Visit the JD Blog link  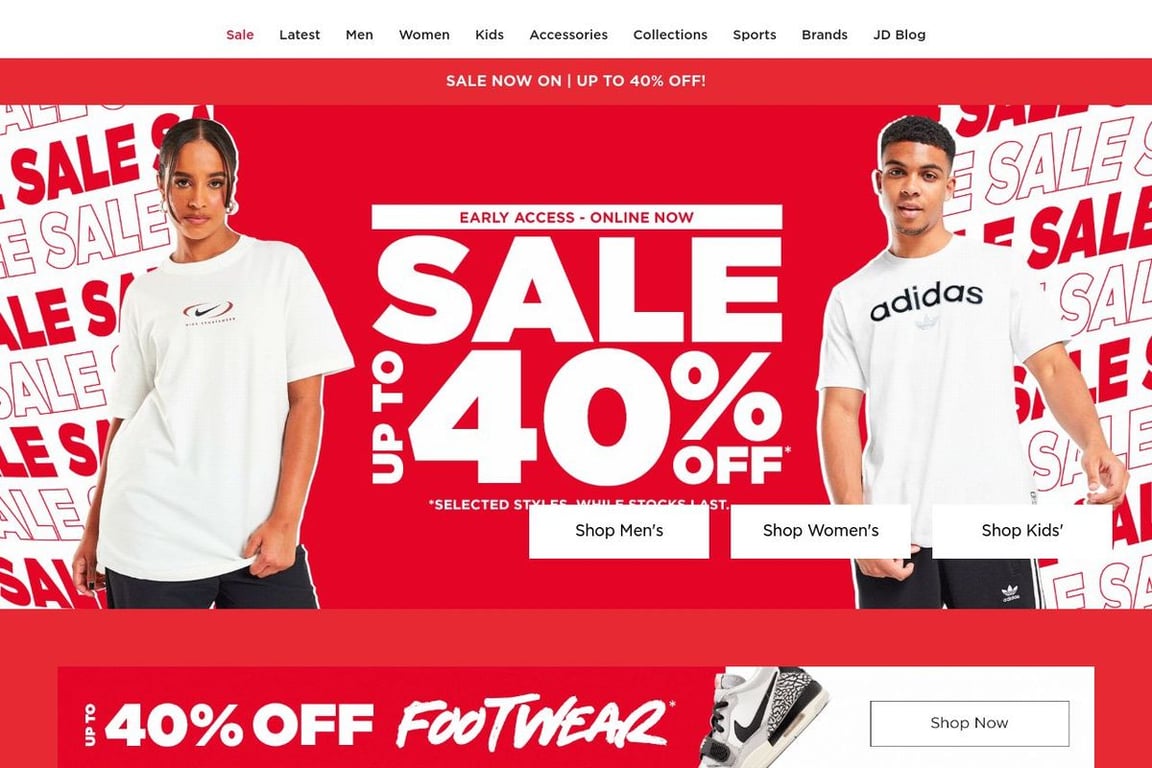tap(899, 35)
